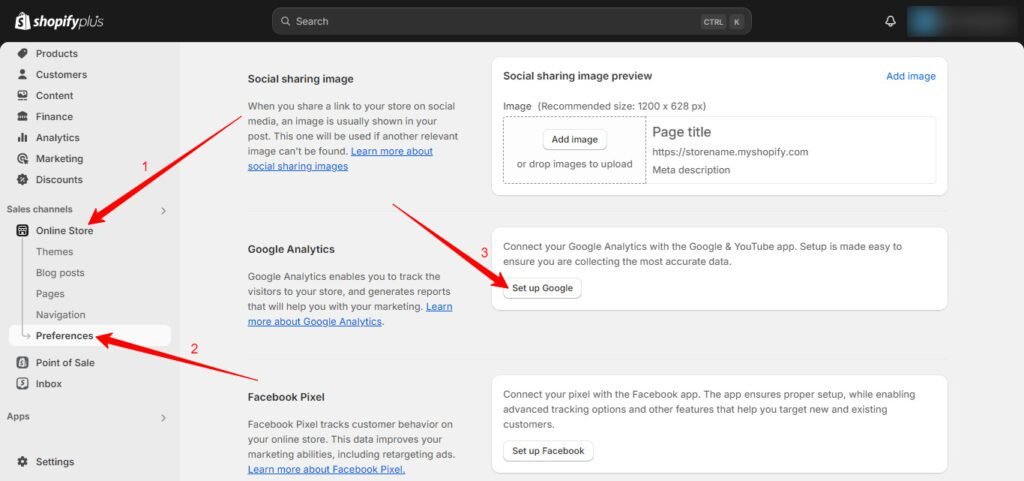Viewport: 1024px width, 481px height.
Task: Click Add image button in dropzone
Action: click(574, 140)
